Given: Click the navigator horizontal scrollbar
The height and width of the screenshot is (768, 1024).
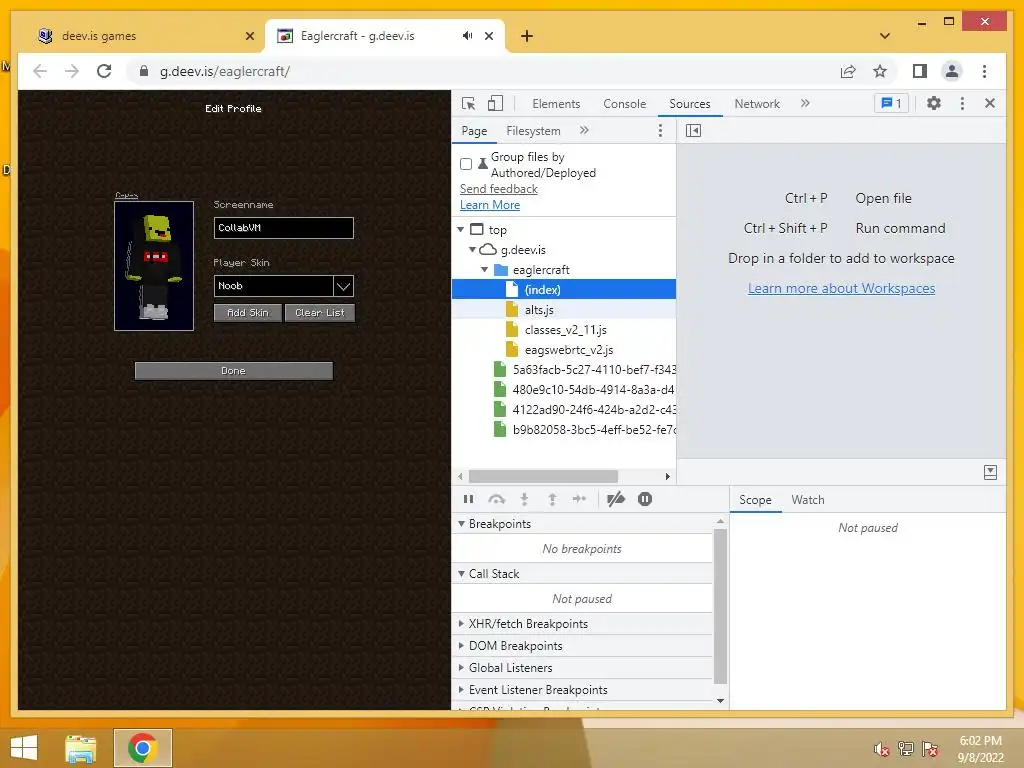Looking at the screenshot, I should tap(543, 477).
